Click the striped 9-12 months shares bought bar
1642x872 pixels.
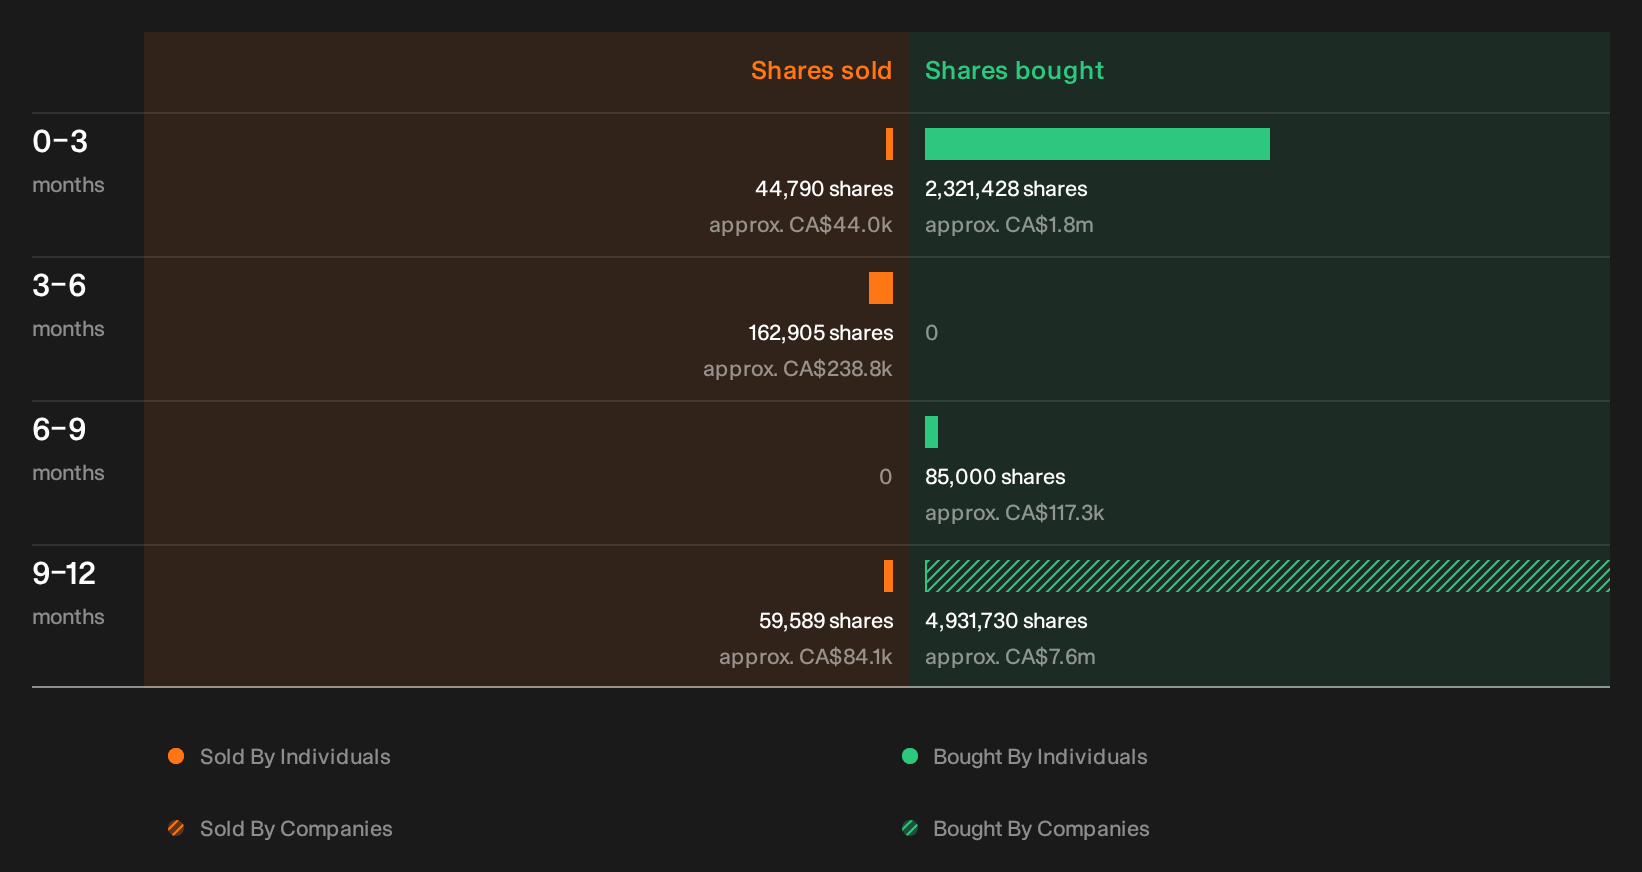tap(1267, 576)
